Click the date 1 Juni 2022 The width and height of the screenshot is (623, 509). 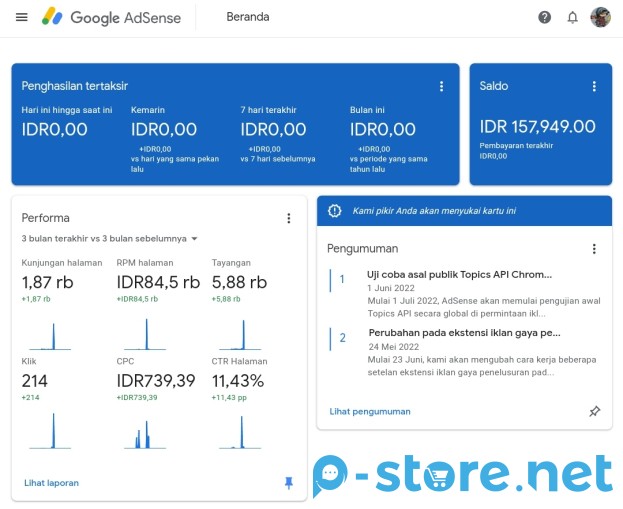coord(391,288)
